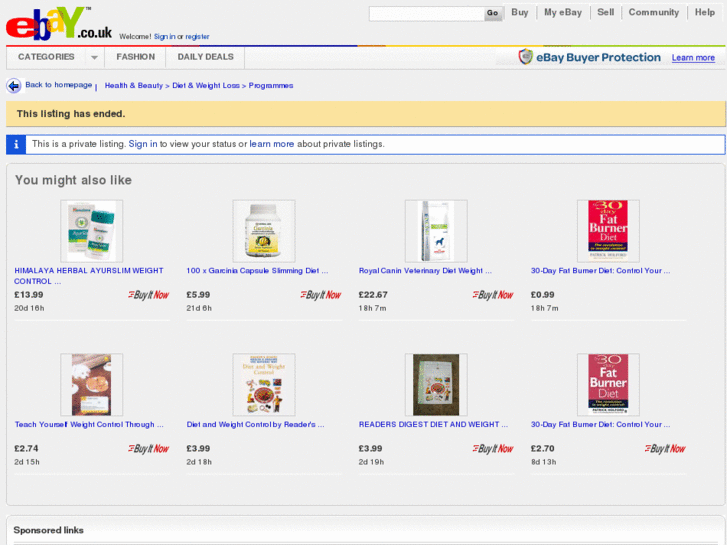The height and width of the screenshot is (545, 727).
Task: Open READERS DIGEST DIET AND WEIGHT link
Action: (433, 425)
